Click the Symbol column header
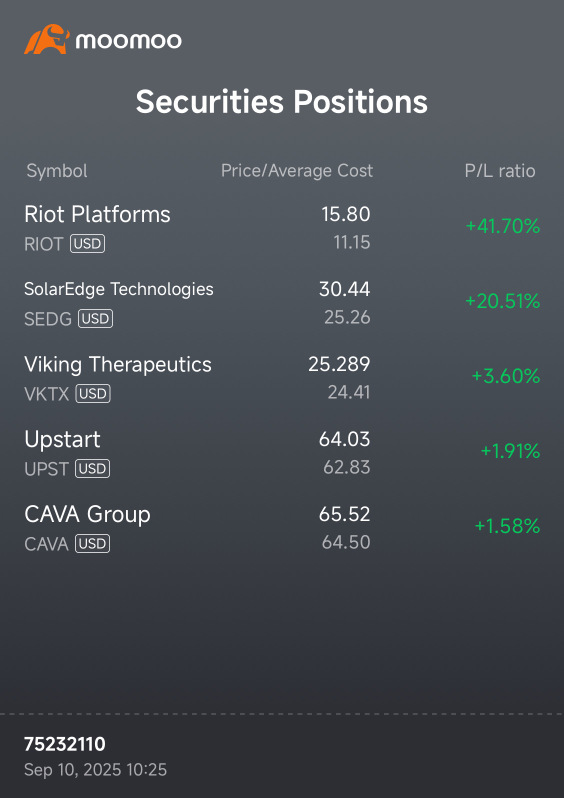 pyautogui.click(x=57, y=171)
